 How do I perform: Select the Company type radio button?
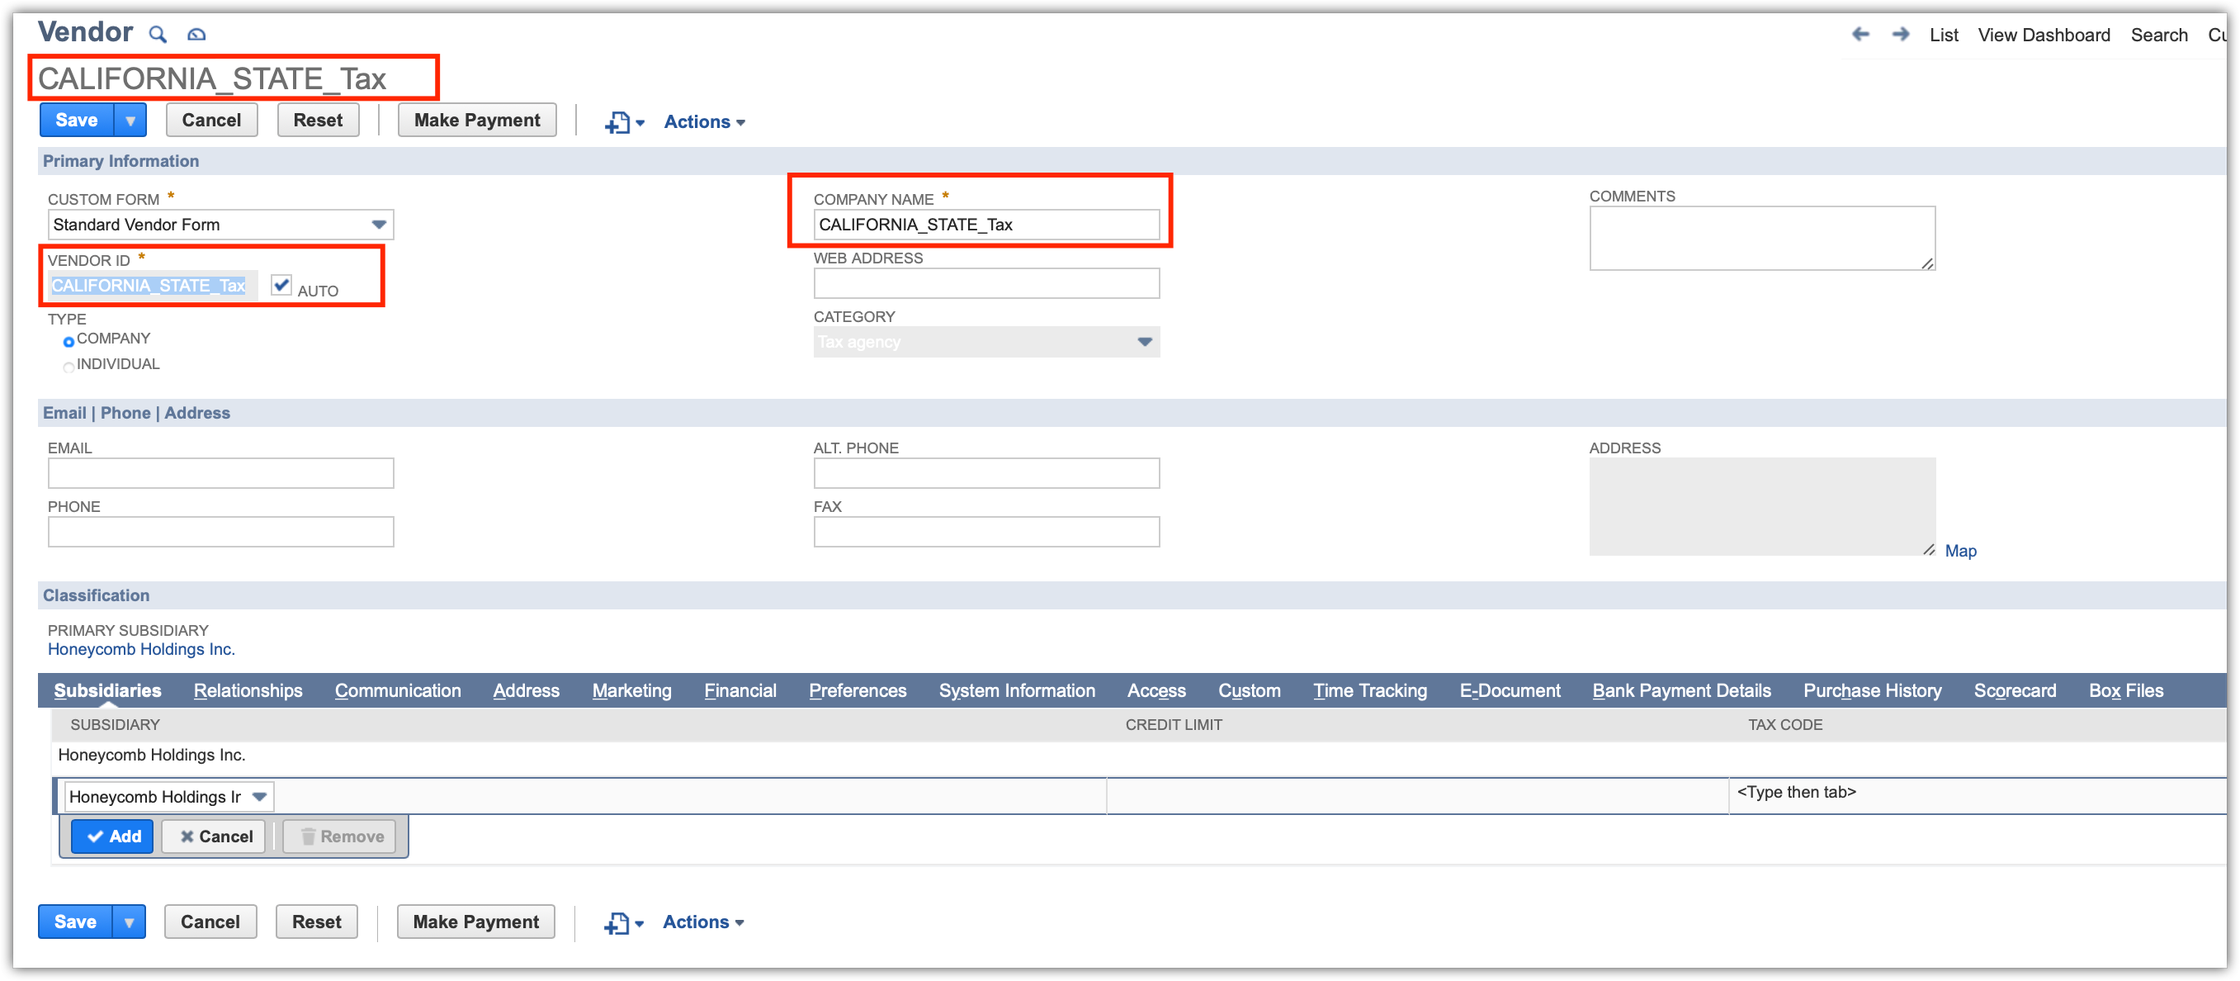point(69,341)
